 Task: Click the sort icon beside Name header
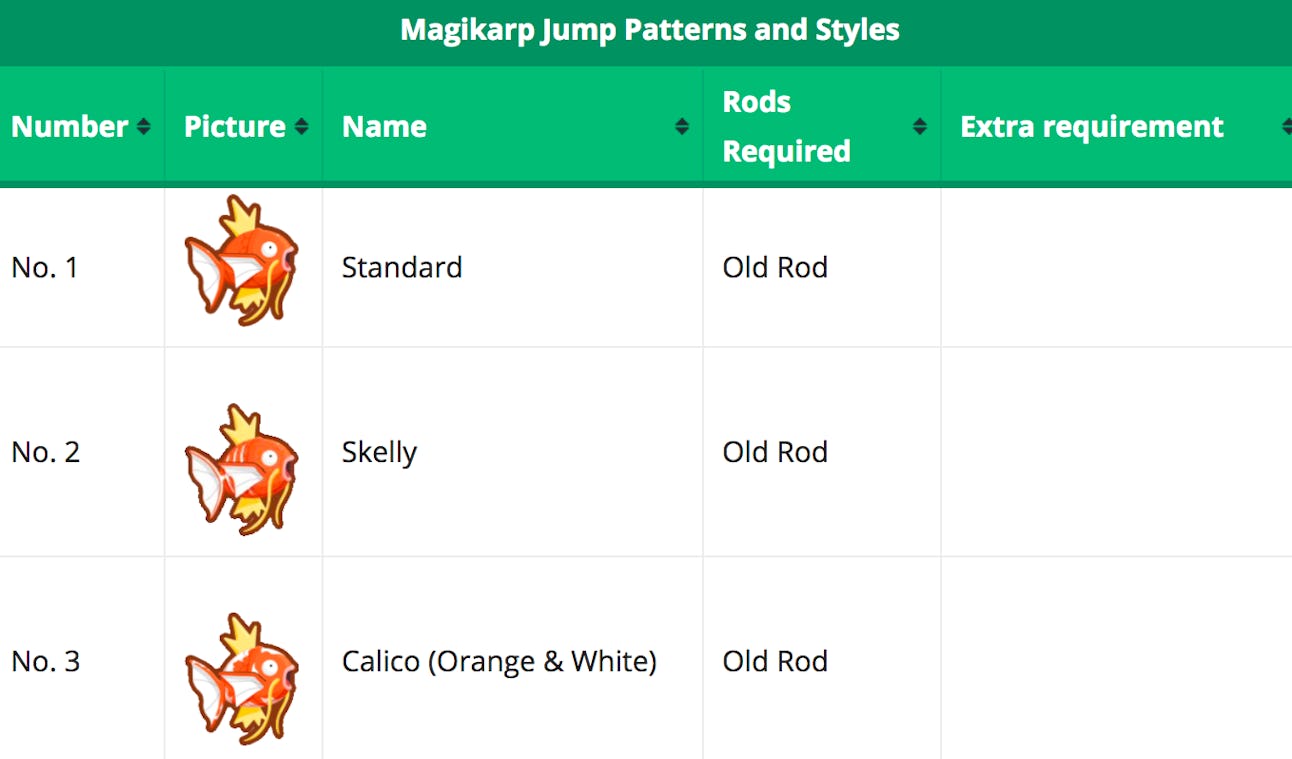[x=683, y=127]
